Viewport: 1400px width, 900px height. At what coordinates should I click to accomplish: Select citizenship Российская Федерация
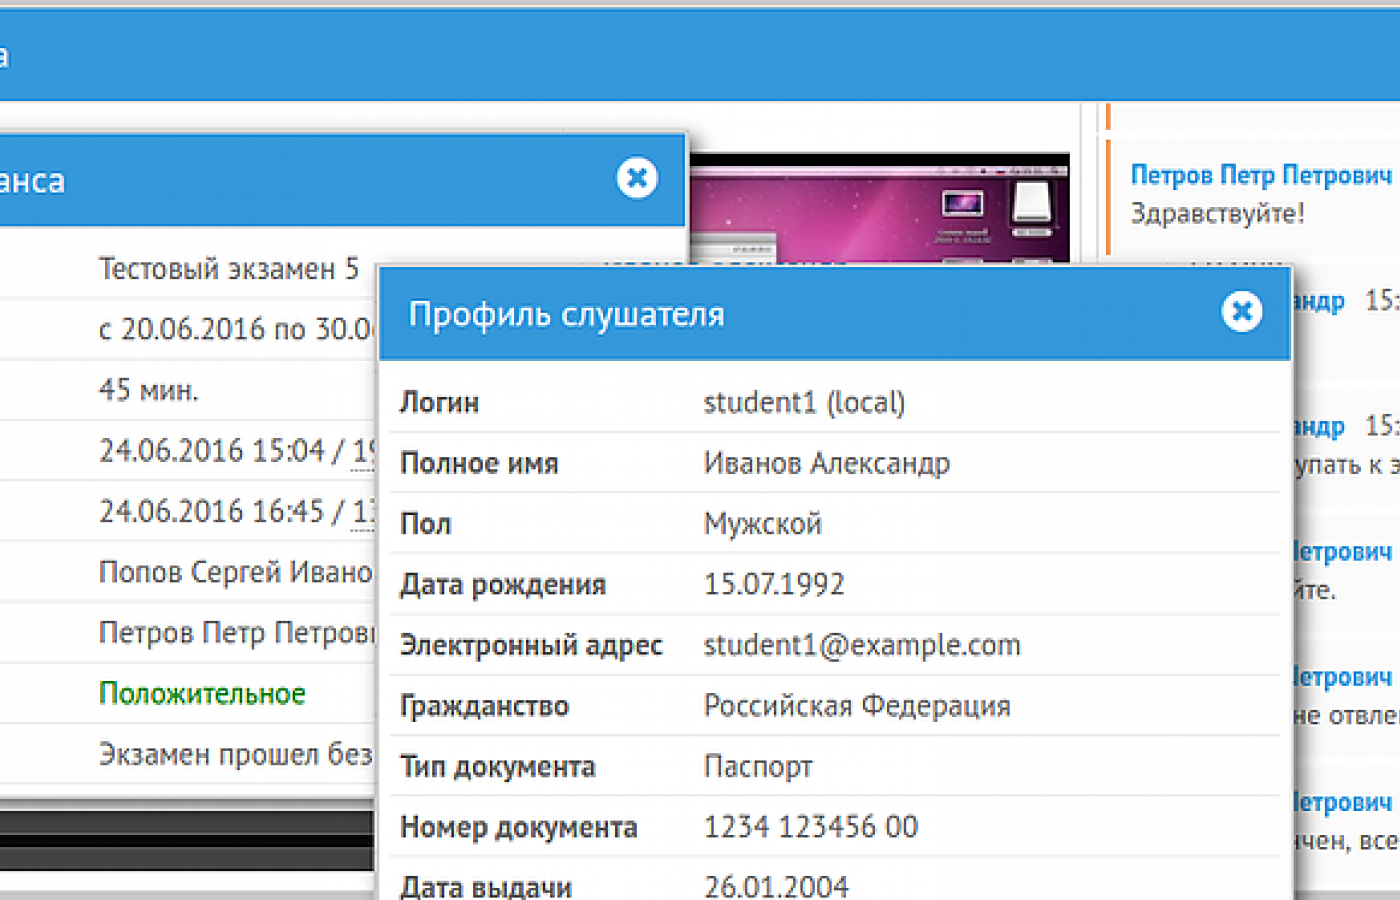(857, 706)
